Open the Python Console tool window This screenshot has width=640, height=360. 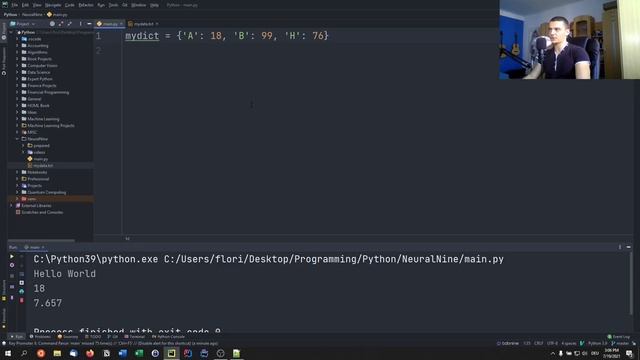click(x=168, y=337)
